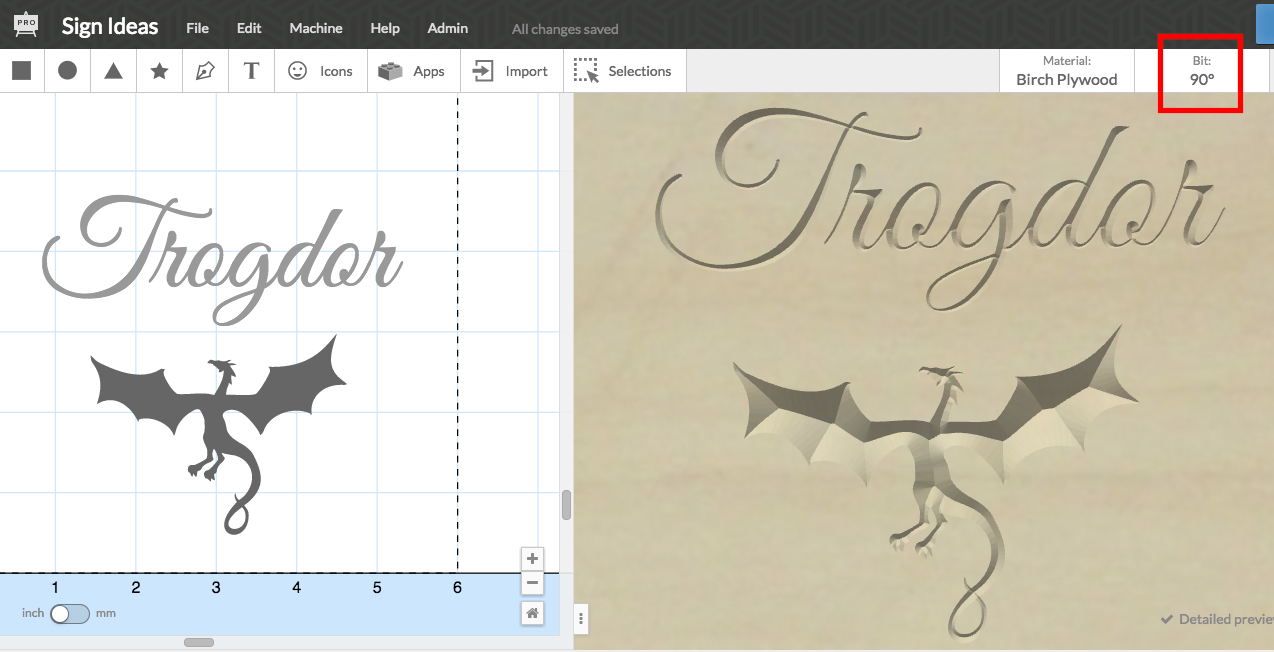Zoom in with the plus button
The height and width of the screenshot is (652, 1274).
click(x=533, y=559)
